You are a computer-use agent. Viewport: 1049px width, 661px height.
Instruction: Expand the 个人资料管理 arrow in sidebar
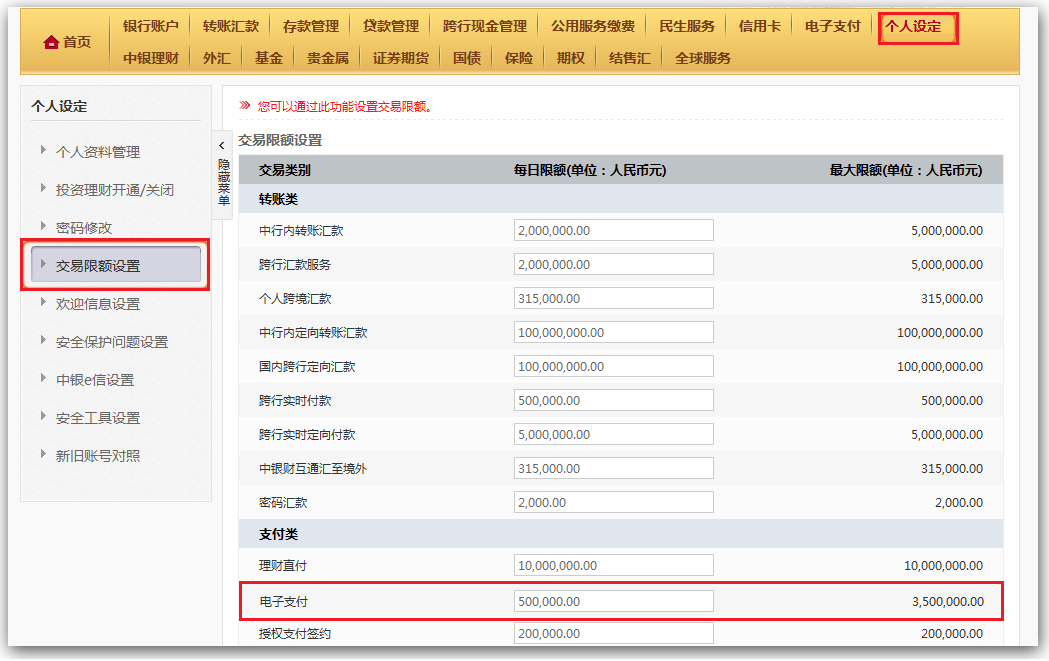(x=43, y=150)
